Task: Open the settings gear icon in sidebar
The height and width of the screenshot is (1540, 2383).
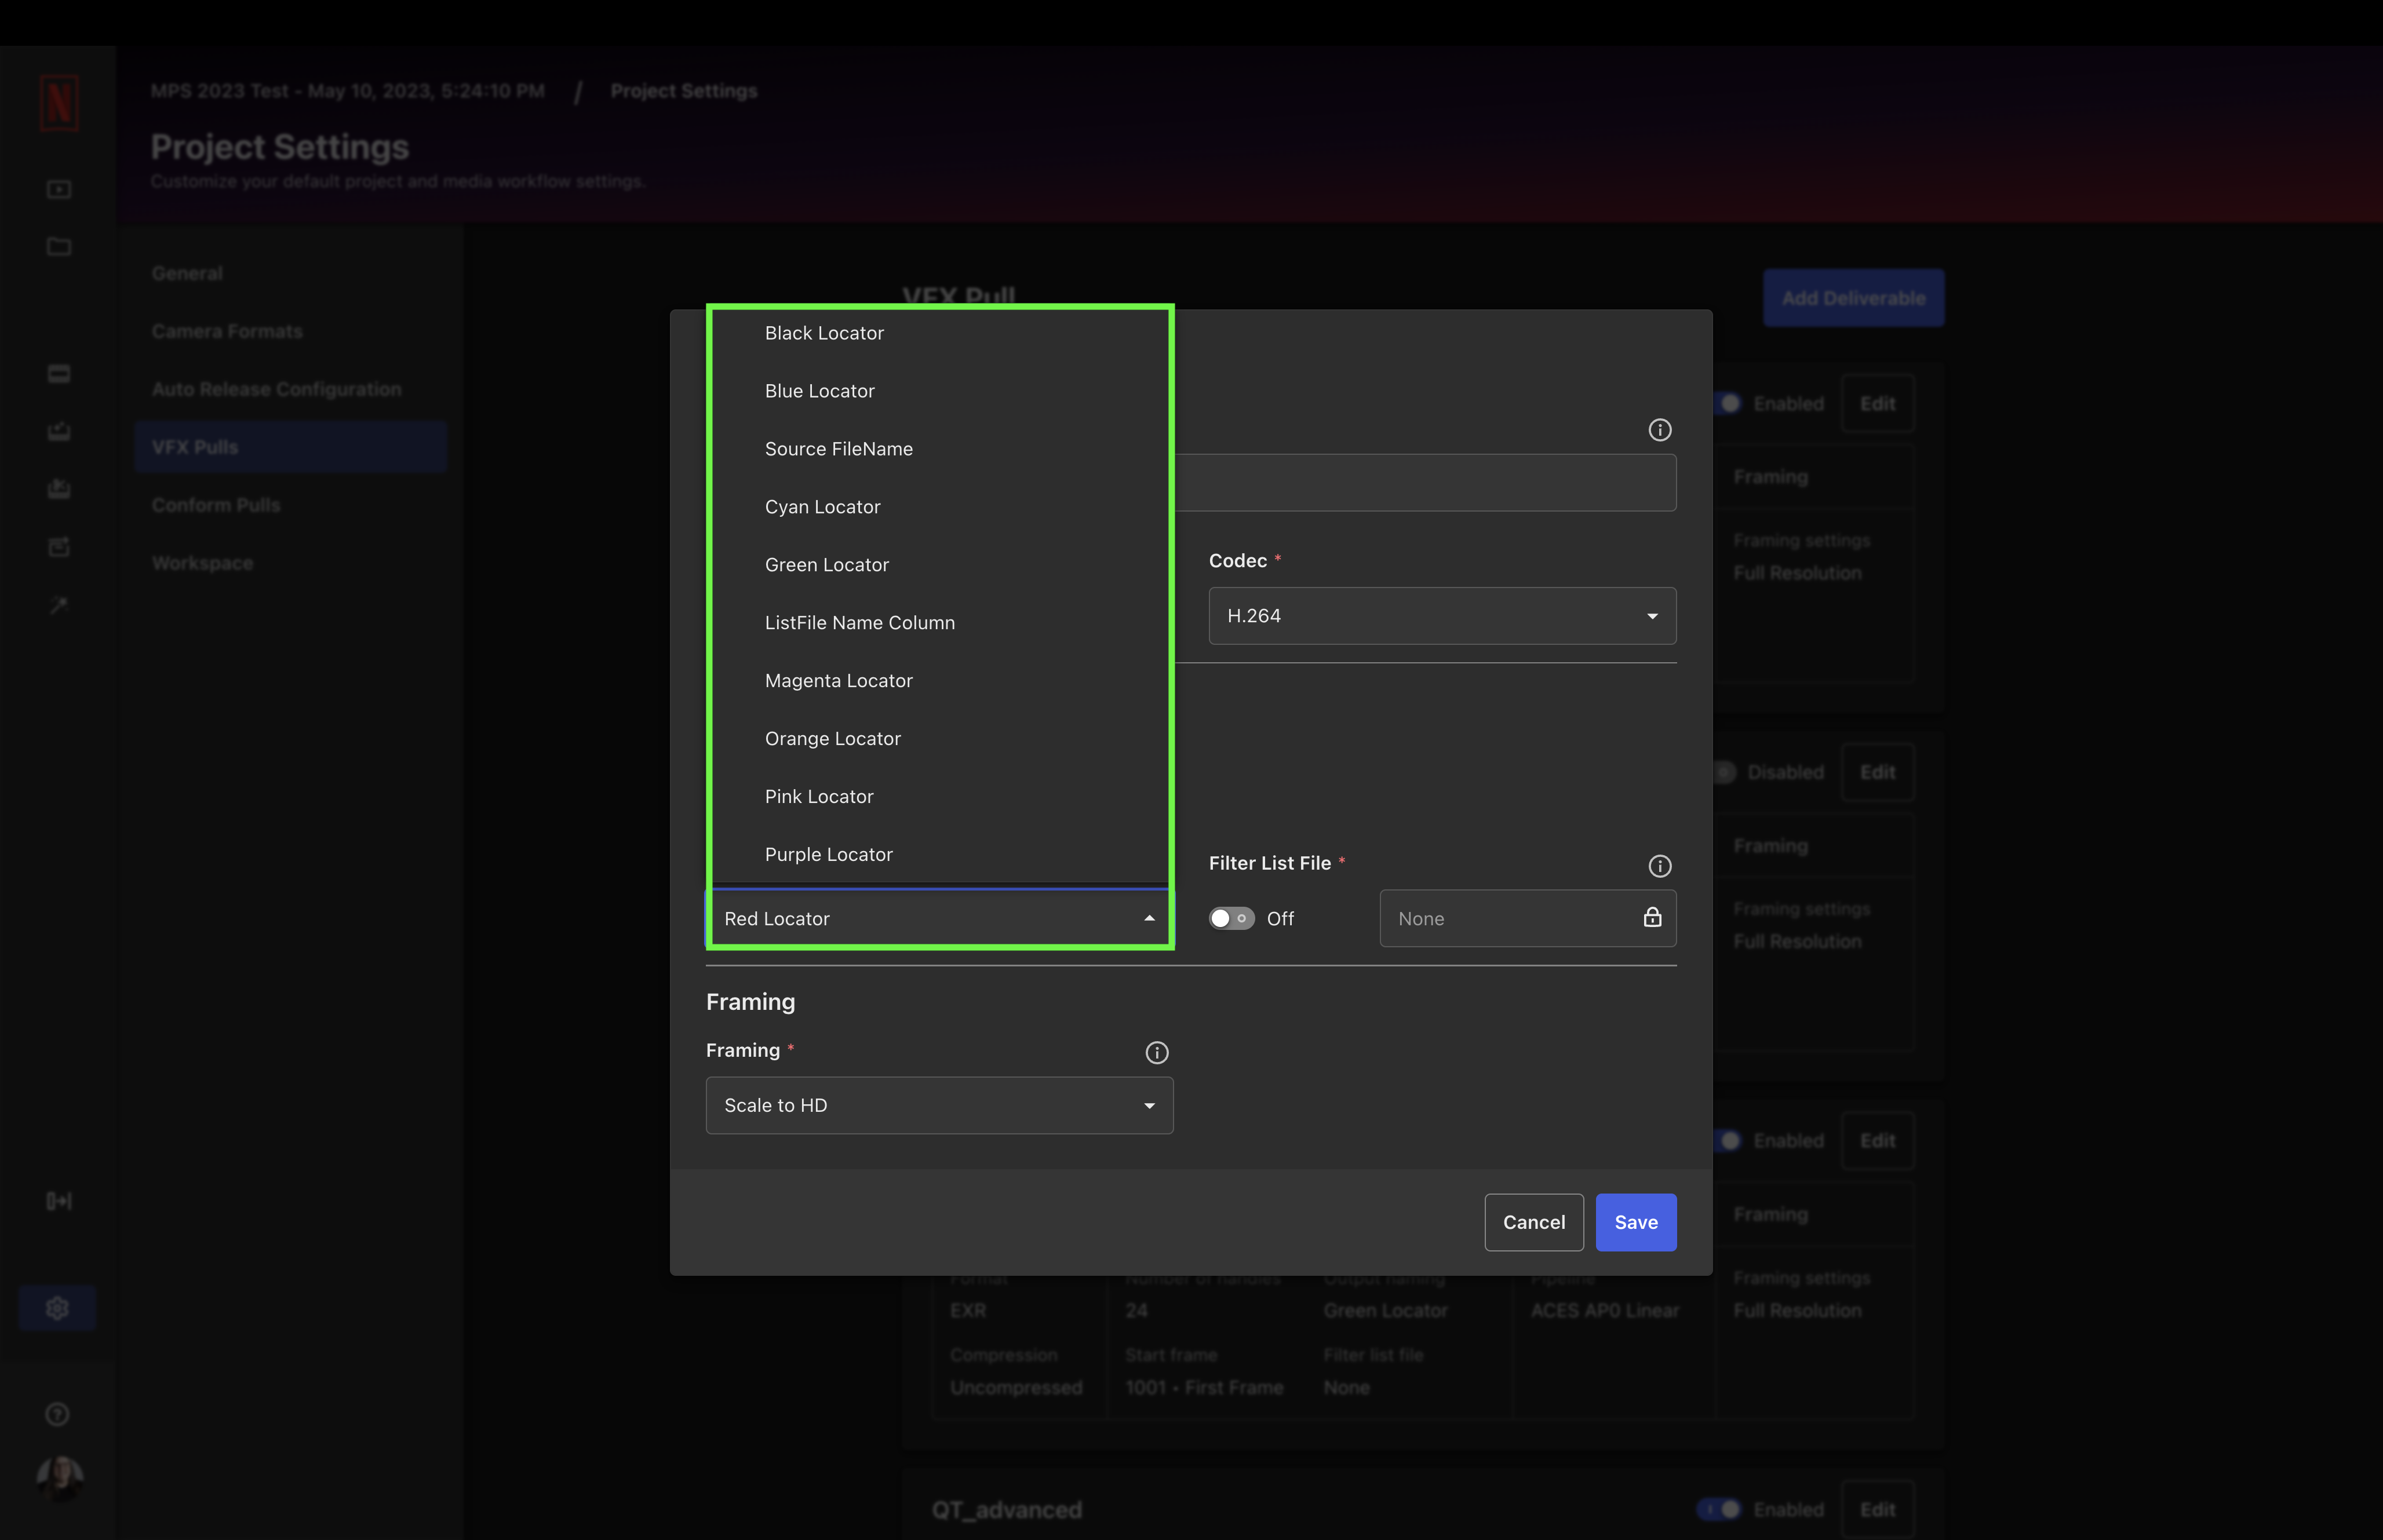Action: (x=57, y=1308)
